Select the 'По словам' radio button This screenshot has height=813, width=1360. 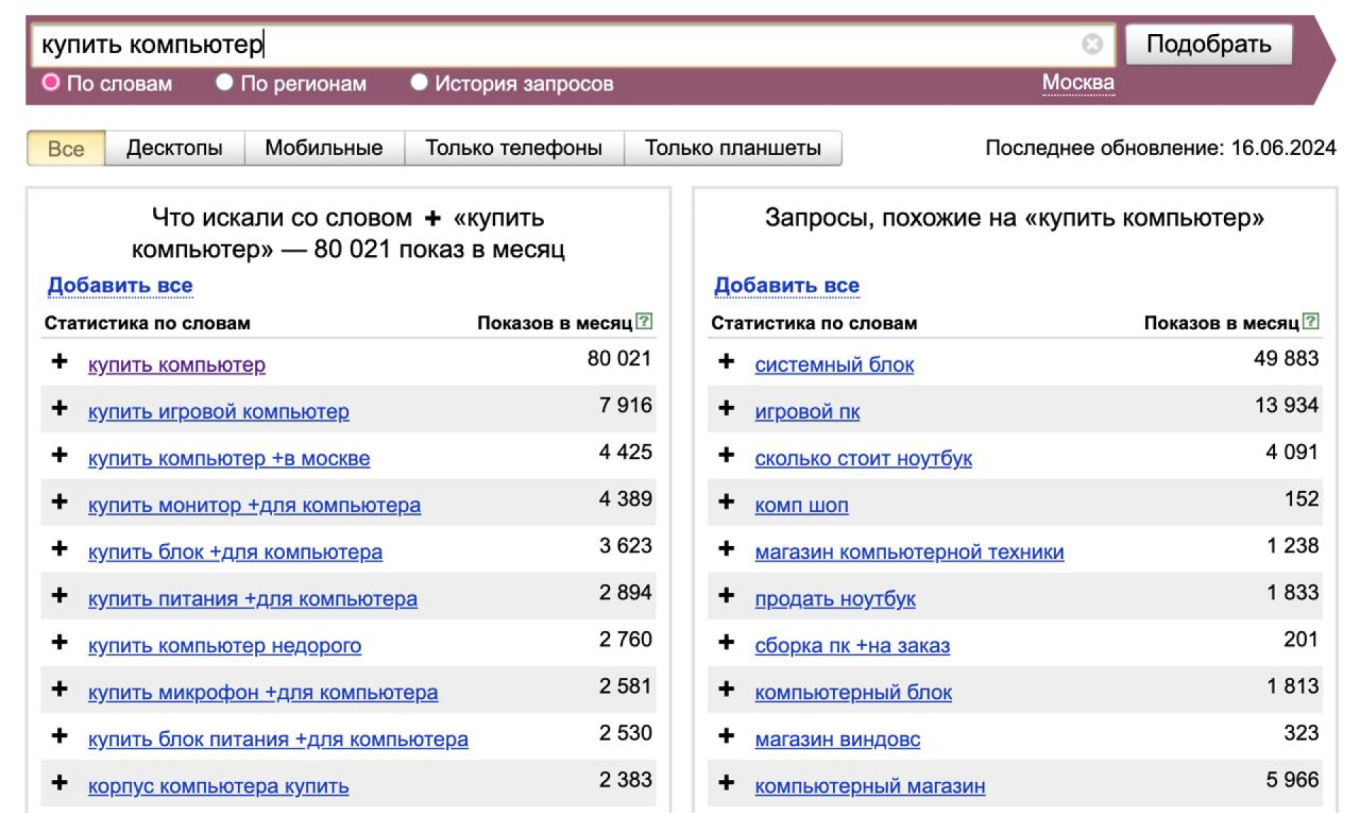(50, 83)
